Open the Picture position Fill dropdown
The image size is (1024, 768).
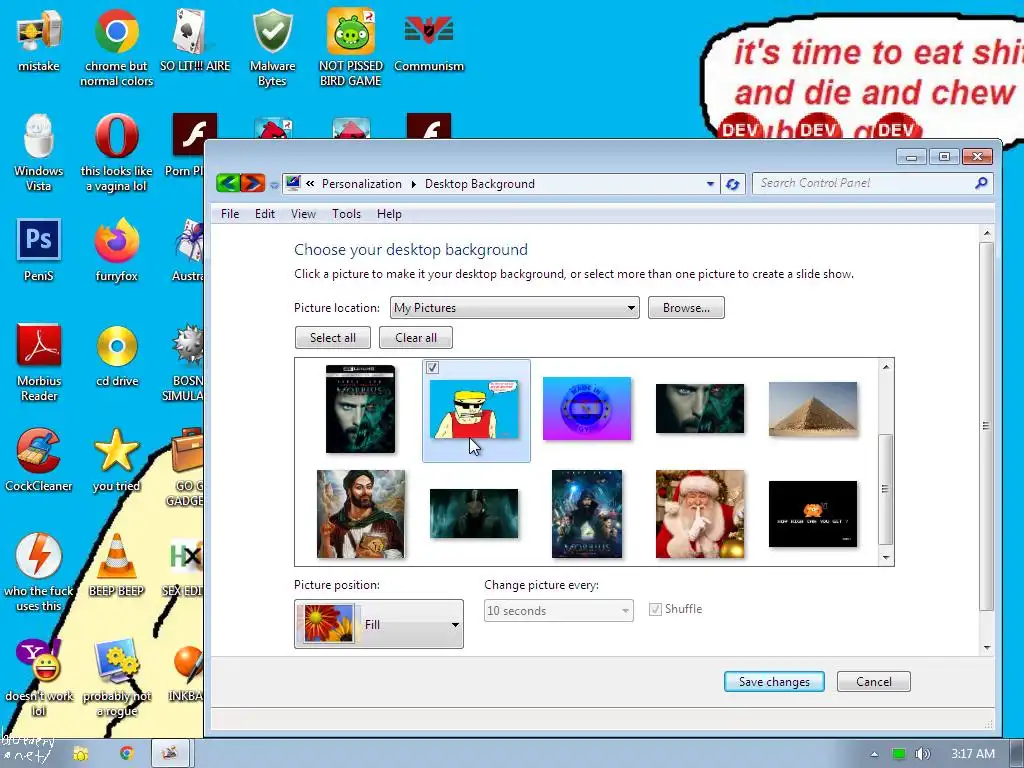click(x=379, y=624)
